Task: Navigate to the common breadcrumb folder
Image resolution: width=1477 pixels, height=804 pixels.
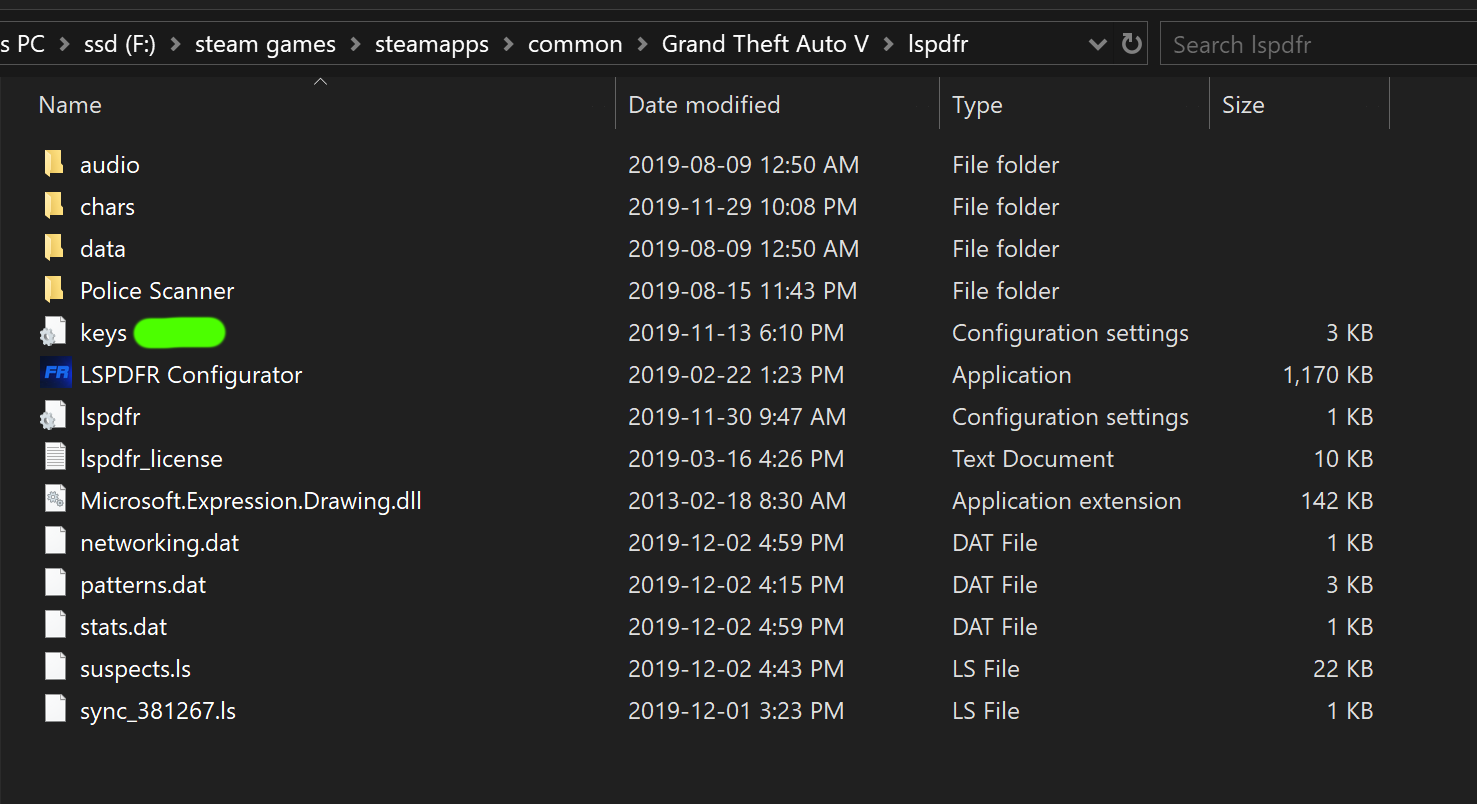Action: point(575,45)
